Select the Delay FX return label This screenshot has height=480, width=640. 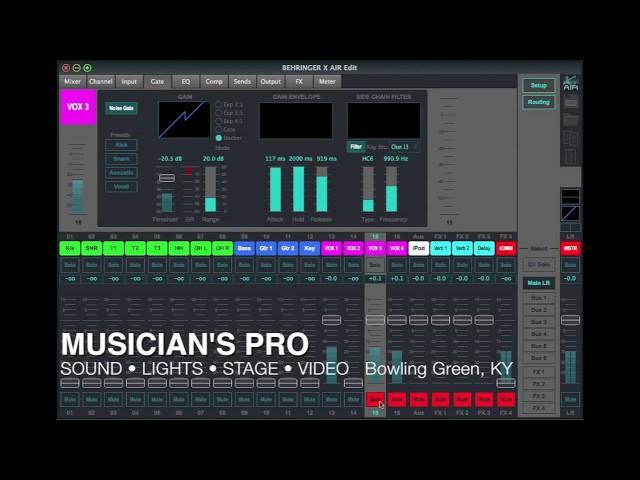(x=484, y=248)
